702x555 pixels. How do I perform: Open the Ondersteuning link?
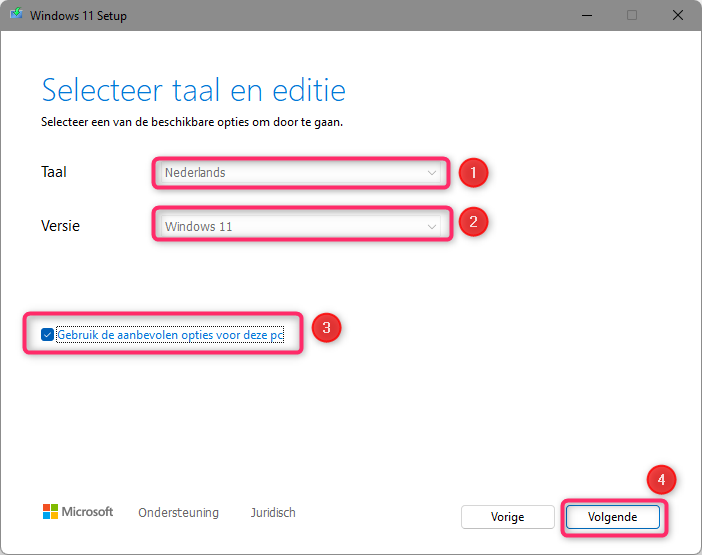coord(178,512)
